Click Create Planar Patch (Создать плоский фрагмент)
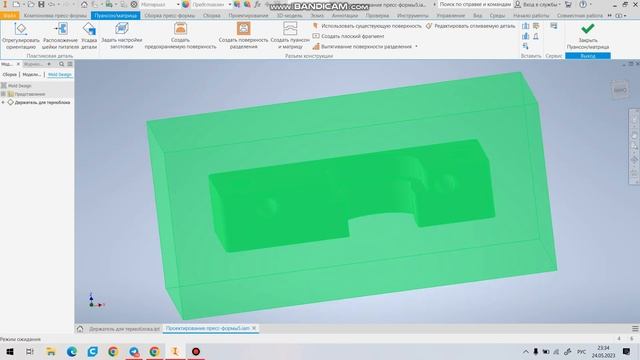This screenshot has width=640, height=360. (348, 36)
